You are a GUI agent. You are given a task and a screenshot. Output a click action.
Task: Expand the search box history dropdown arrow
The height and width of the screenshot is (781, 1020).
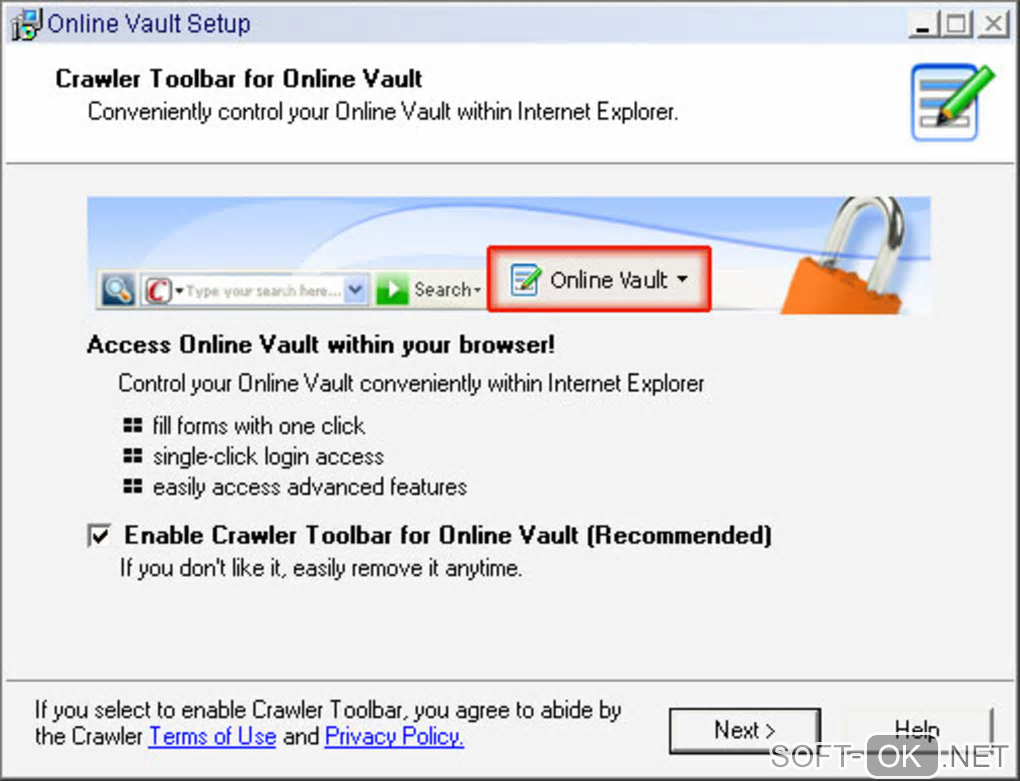tap(355, 289)
